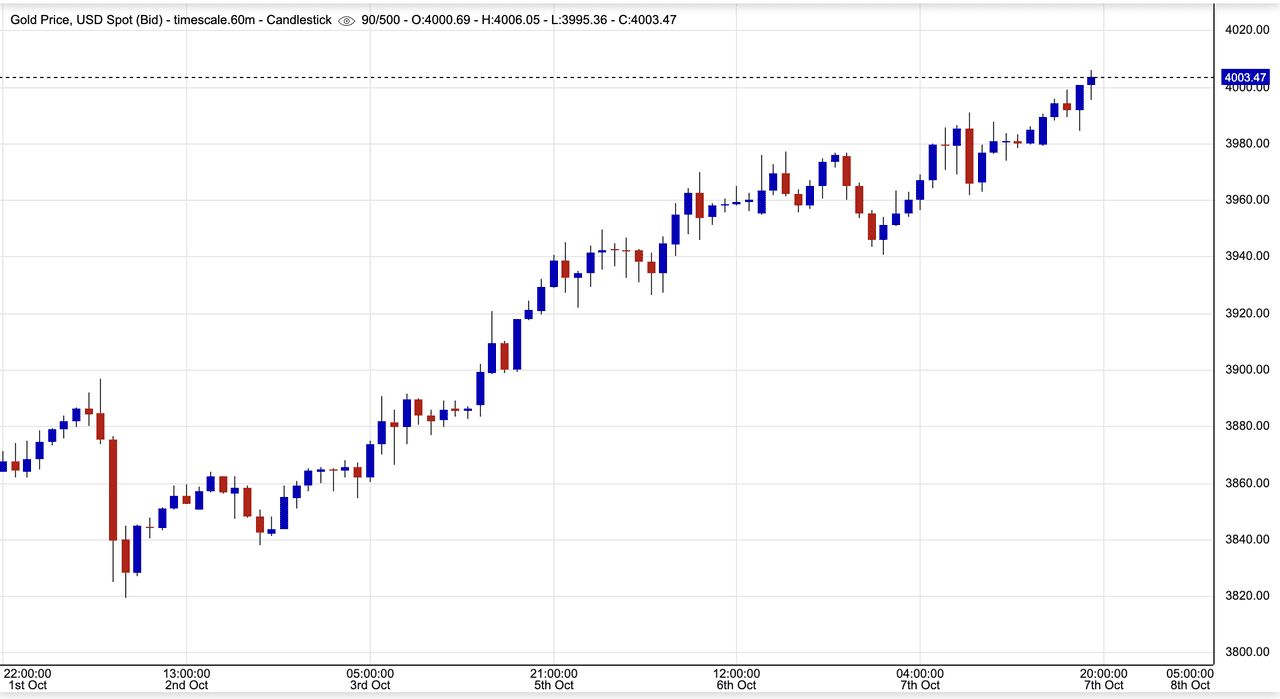1280x699 pixels.
Task: Click the 3800.00 price axis label
Action: (1247, 653)
